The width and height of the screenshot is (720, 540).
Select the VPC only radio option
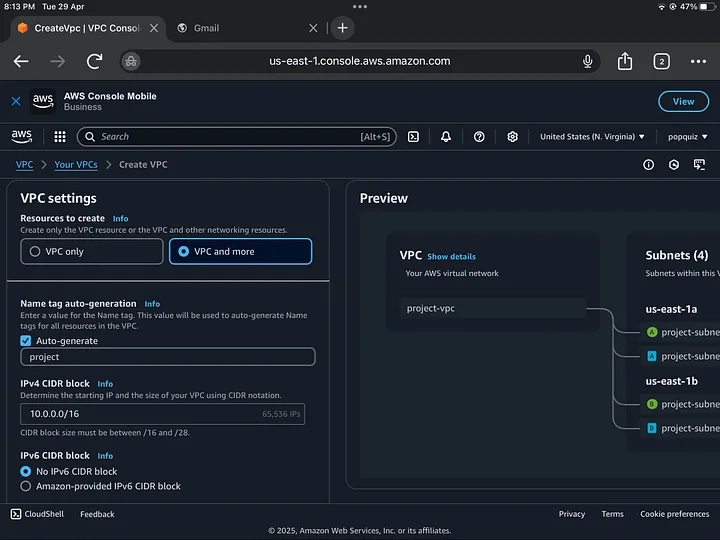(x=92, y=251)
